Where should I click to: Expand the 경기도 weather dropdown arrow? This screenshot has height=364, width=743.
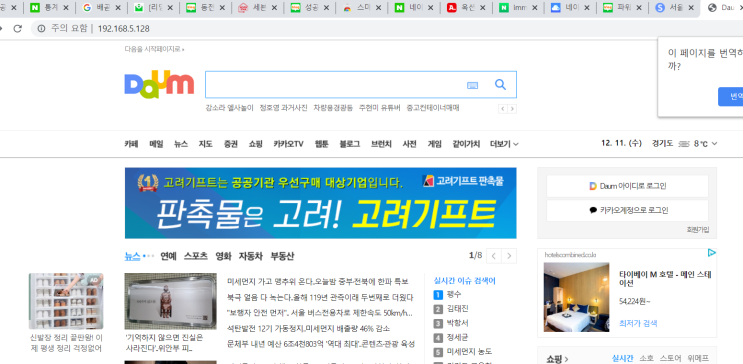click(x=714, y=144)
